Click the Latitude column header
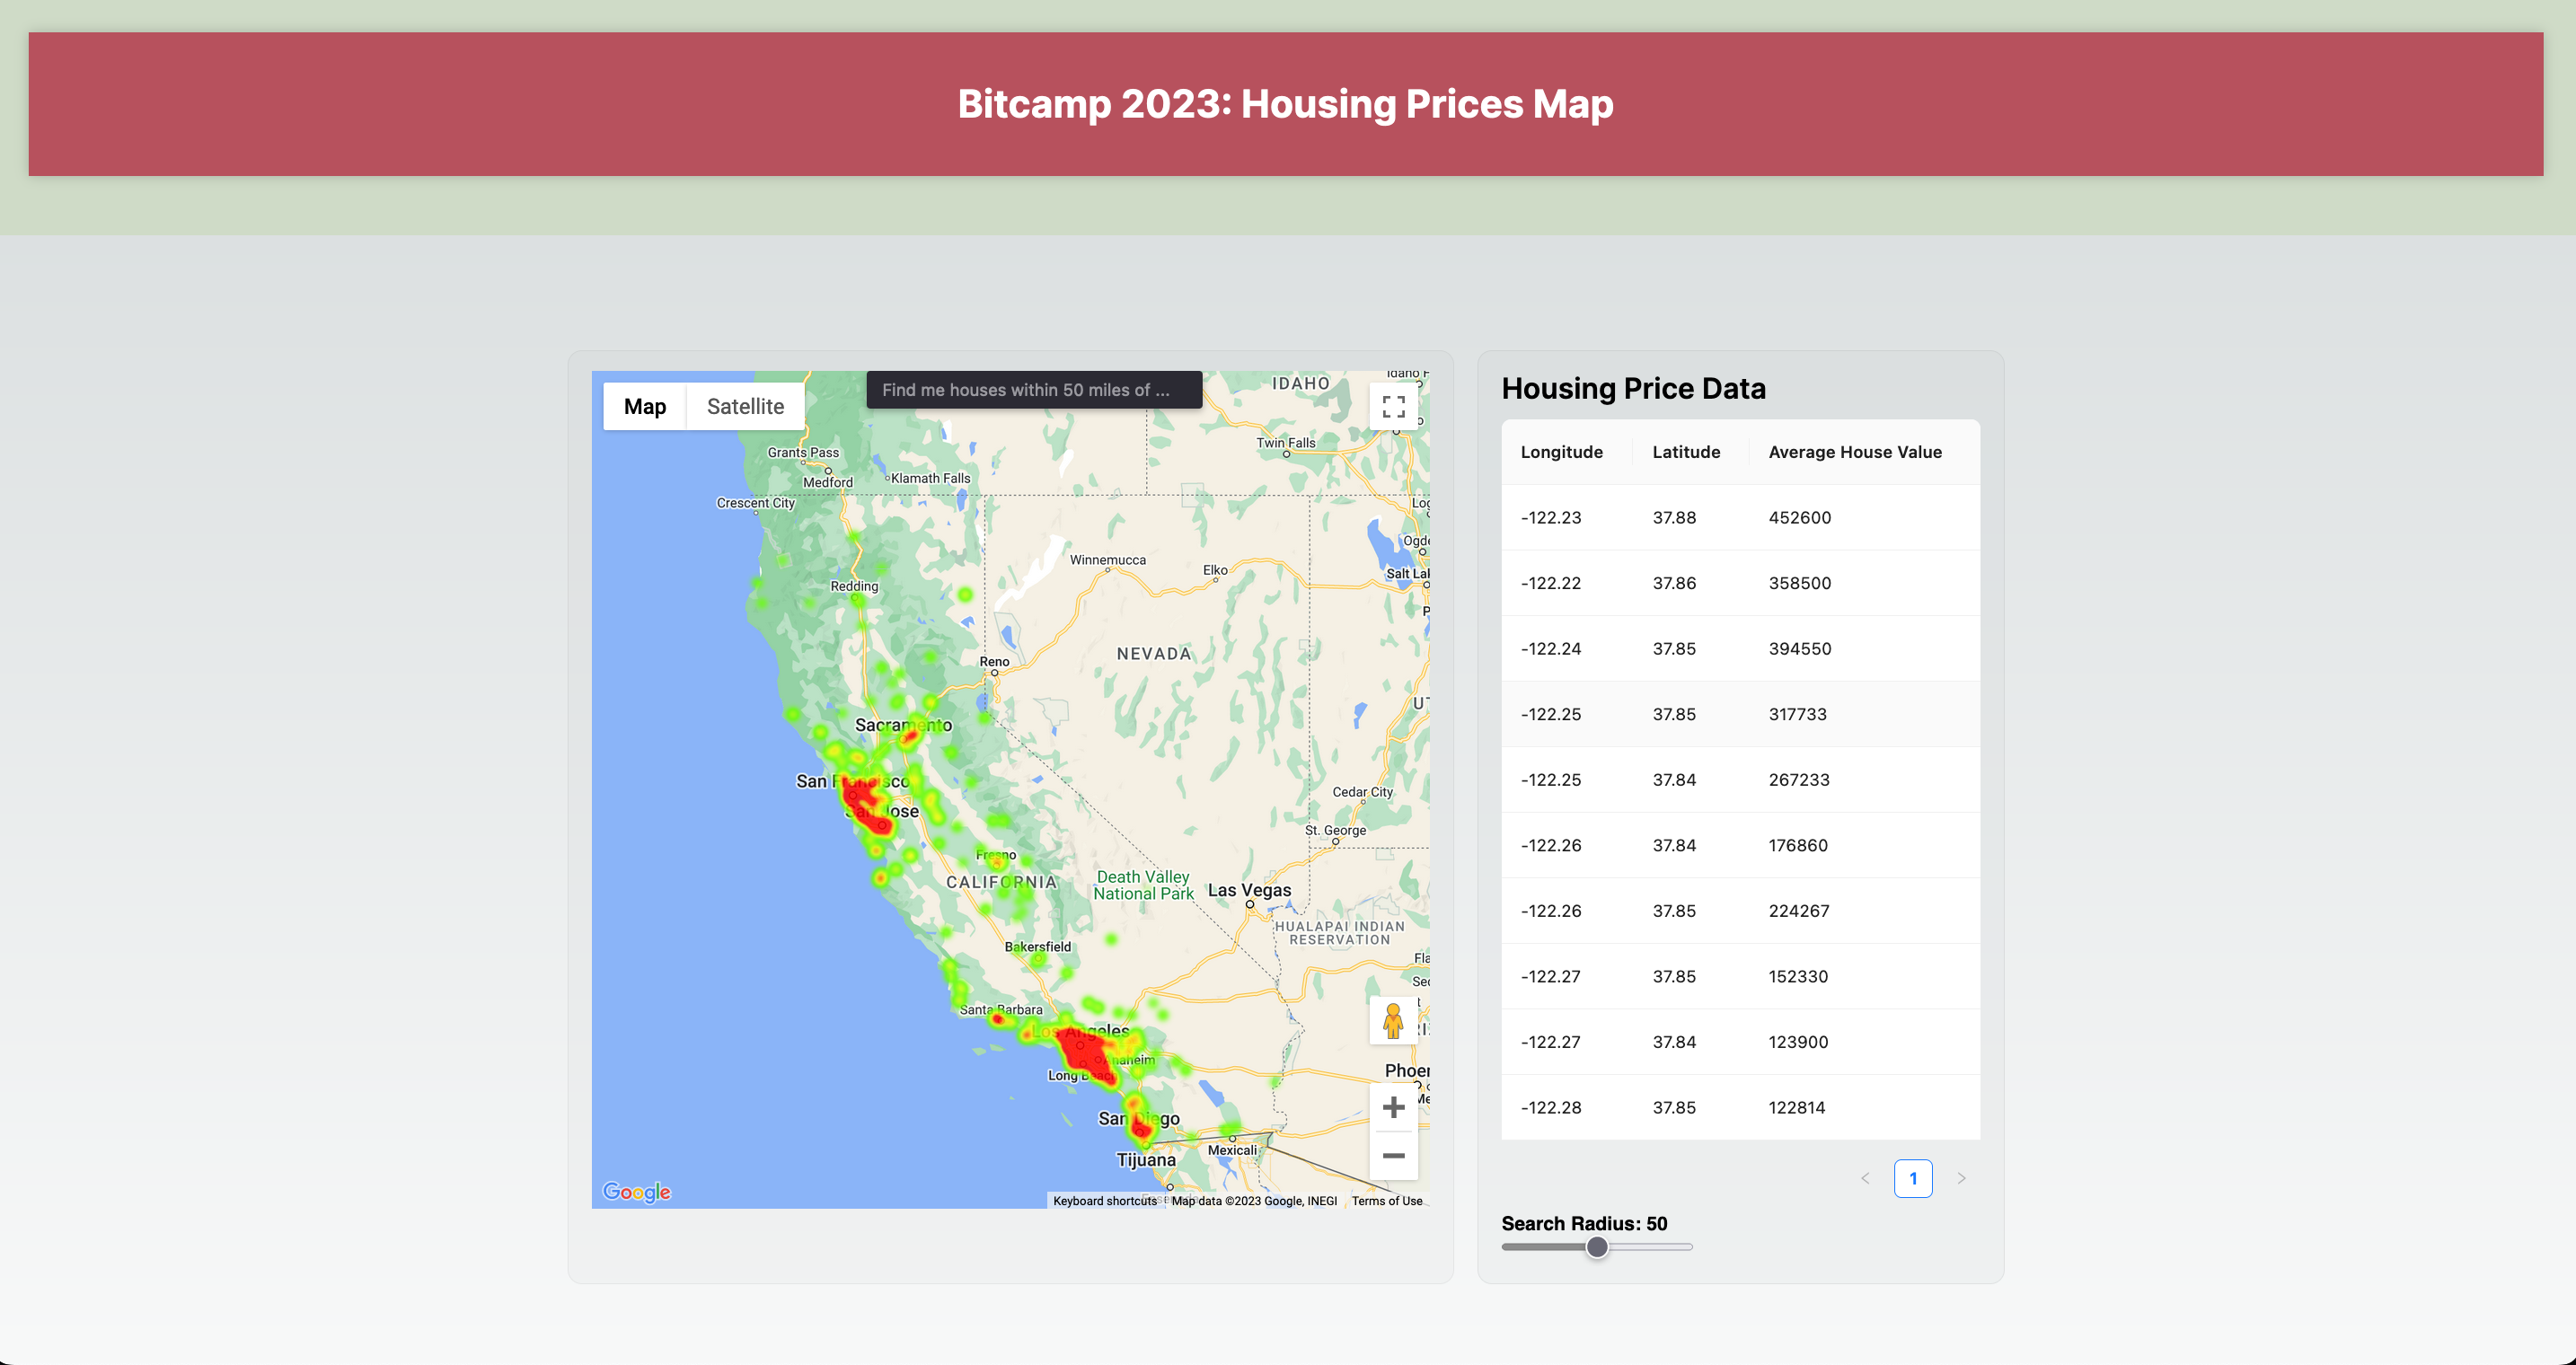Viewport: 2576px width, 1365px height. 1686,452
